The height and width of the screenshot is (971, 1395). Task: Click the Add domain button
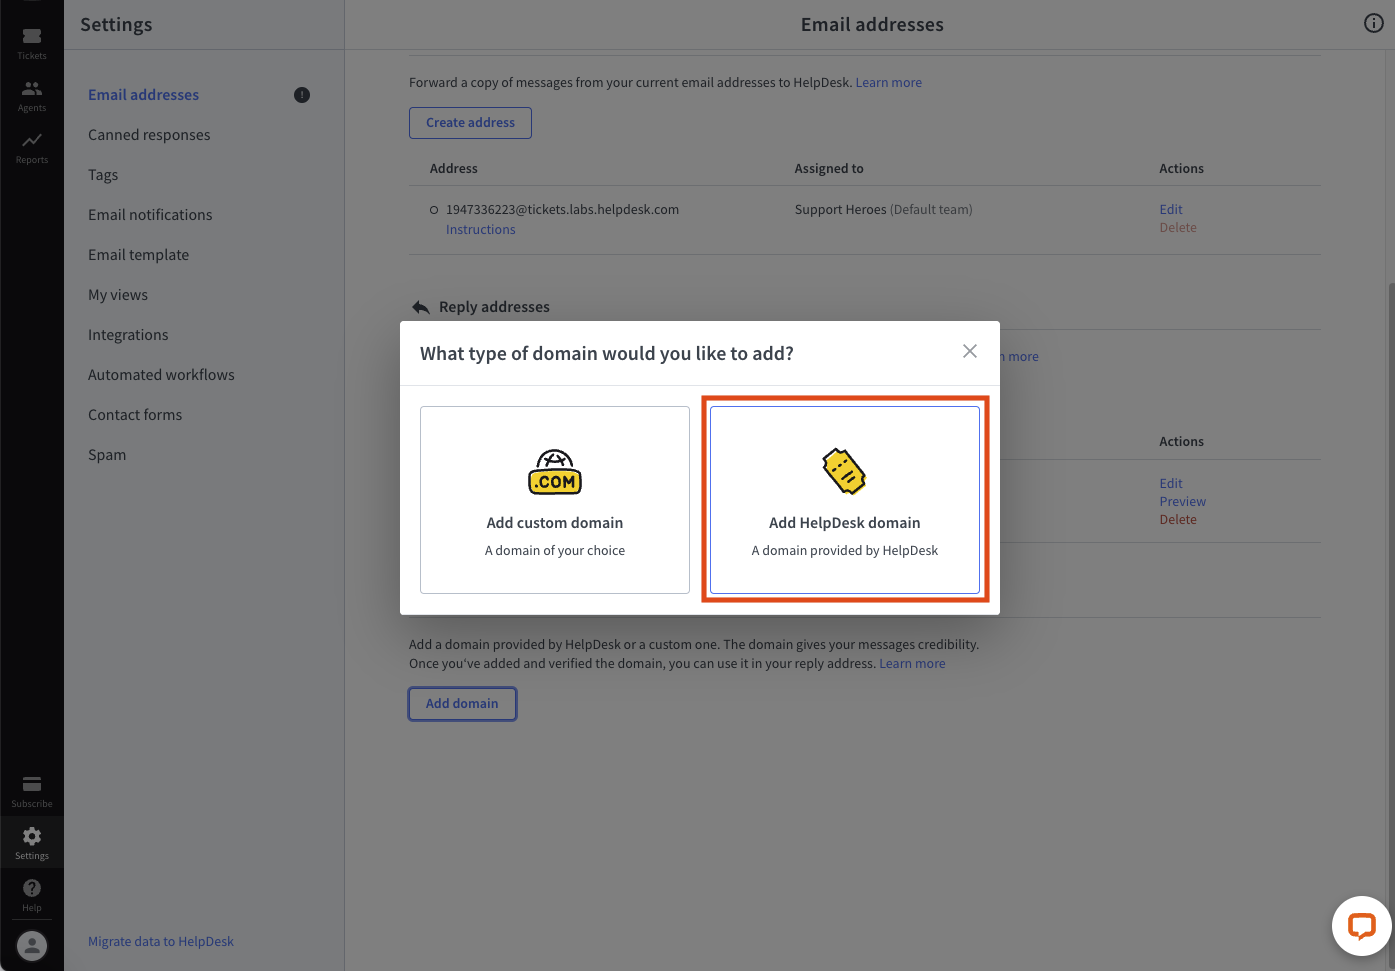click(x=462, y=703)
